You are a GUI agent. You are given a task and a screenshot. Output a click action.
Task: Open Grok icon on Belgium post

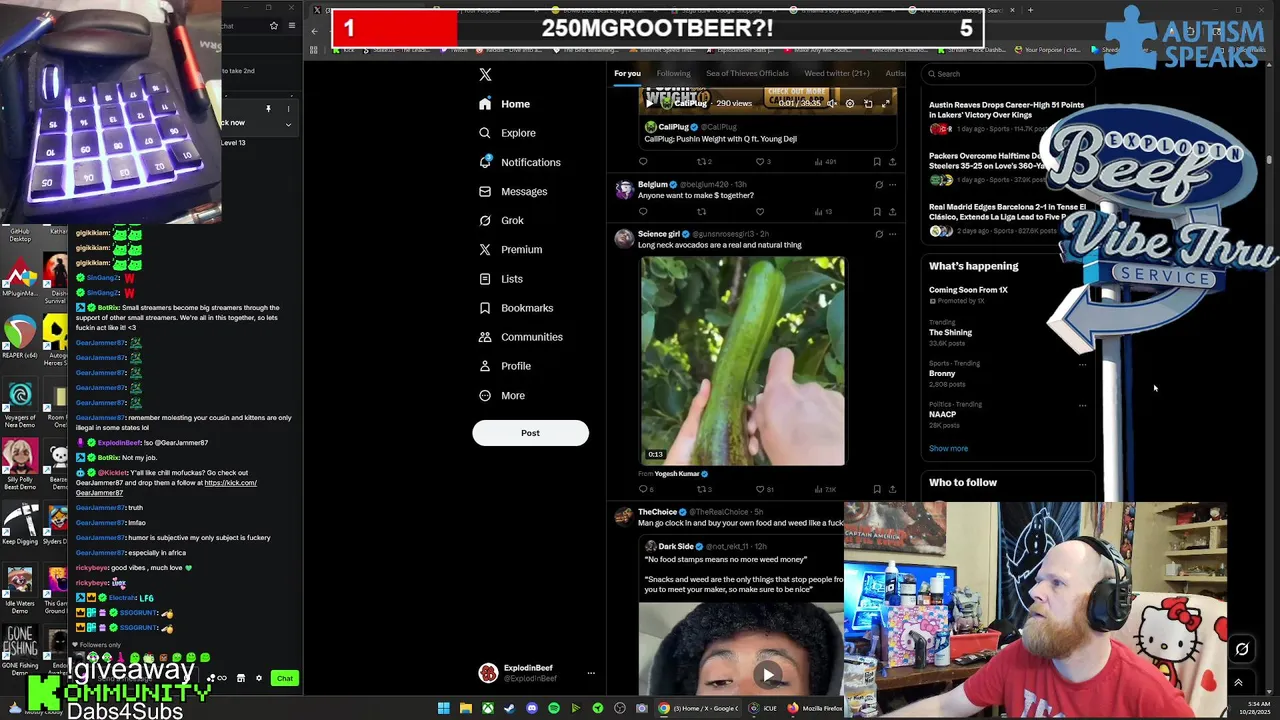(879, 184)
